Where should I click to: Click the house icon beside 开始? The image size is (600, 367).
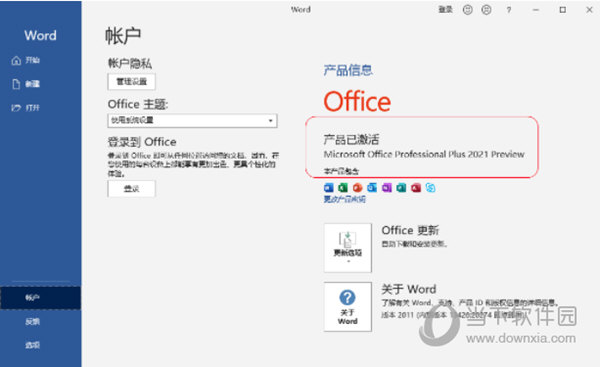[x=16, y=60]
